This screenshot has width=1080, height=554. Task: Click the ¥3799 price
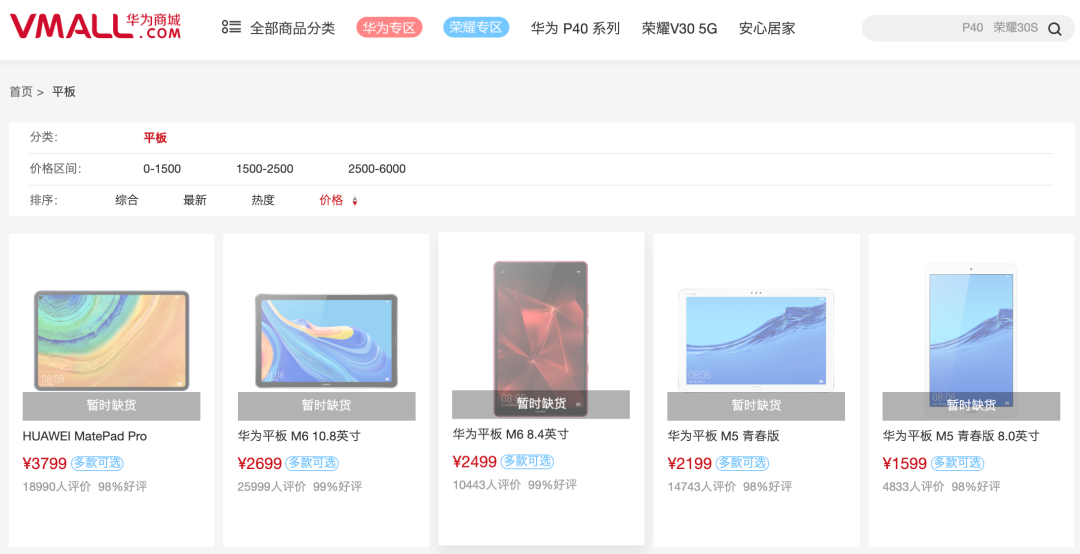pos(45,464)
